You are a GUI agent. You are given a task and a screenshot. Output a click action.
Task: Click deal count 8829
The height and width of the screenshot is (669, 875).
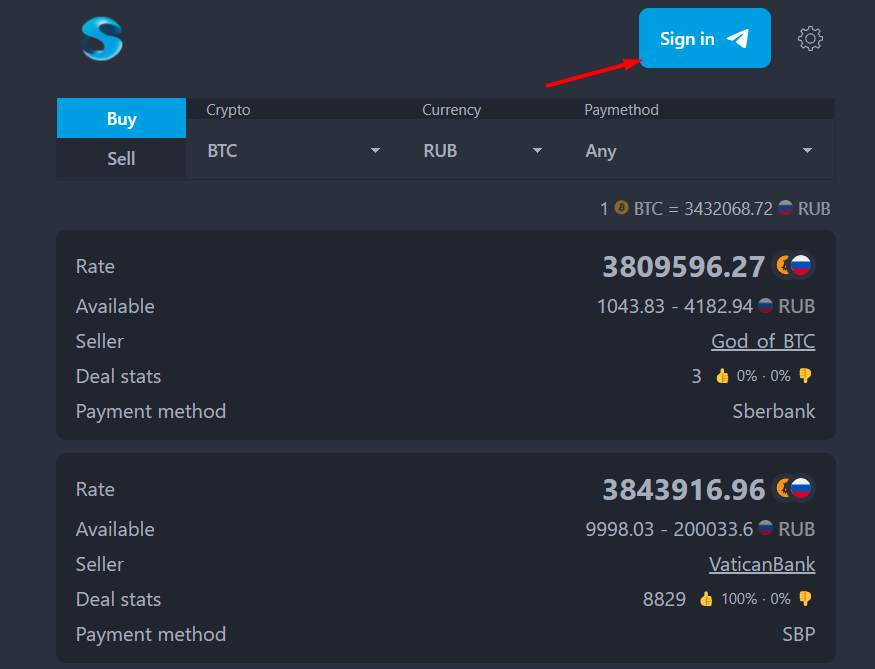(x=664, y=599)
